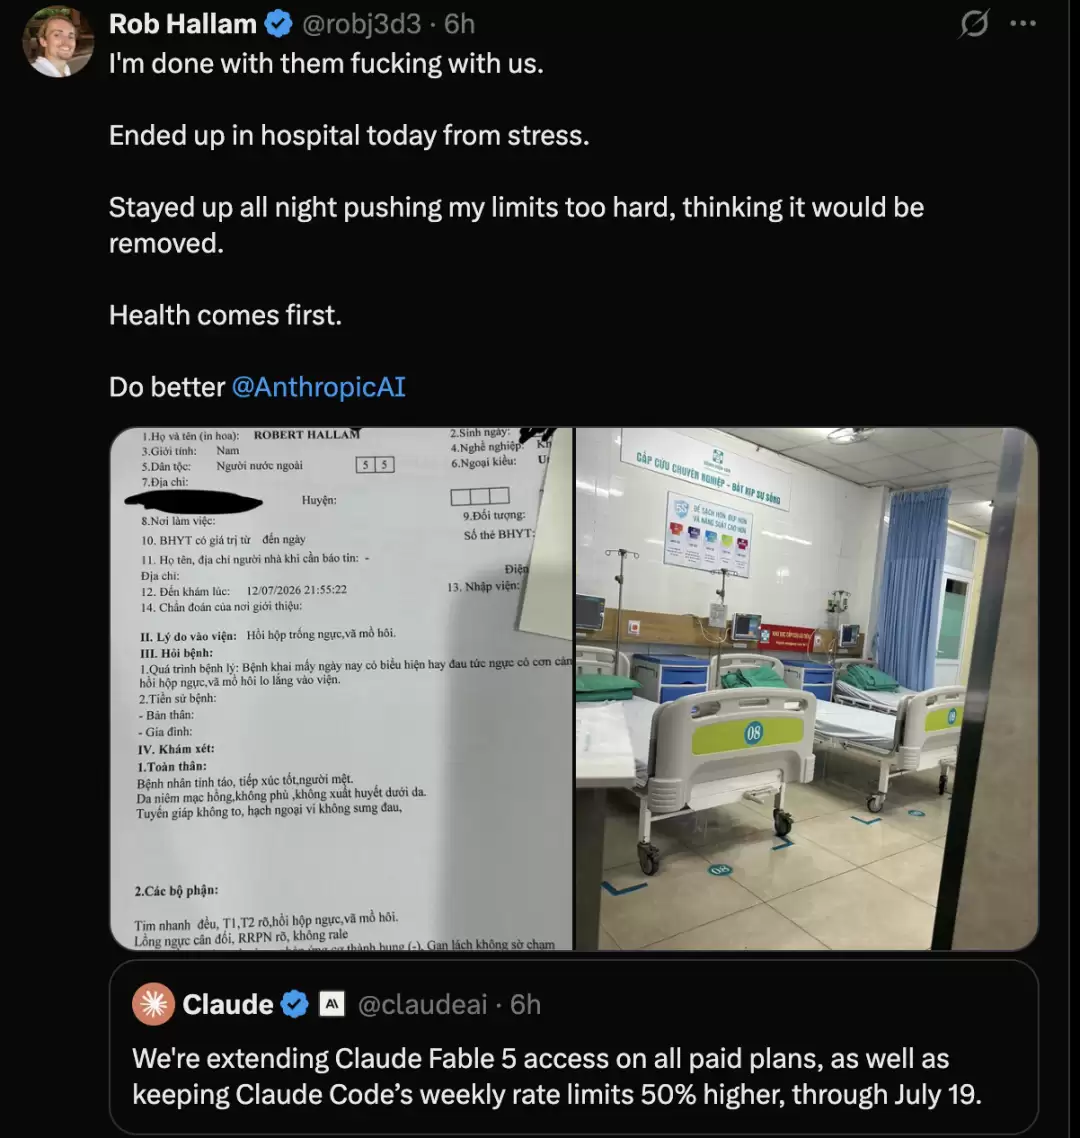Open Rob Hallam's profile avatar
1080x1138 pixels.
coord(58,41)
